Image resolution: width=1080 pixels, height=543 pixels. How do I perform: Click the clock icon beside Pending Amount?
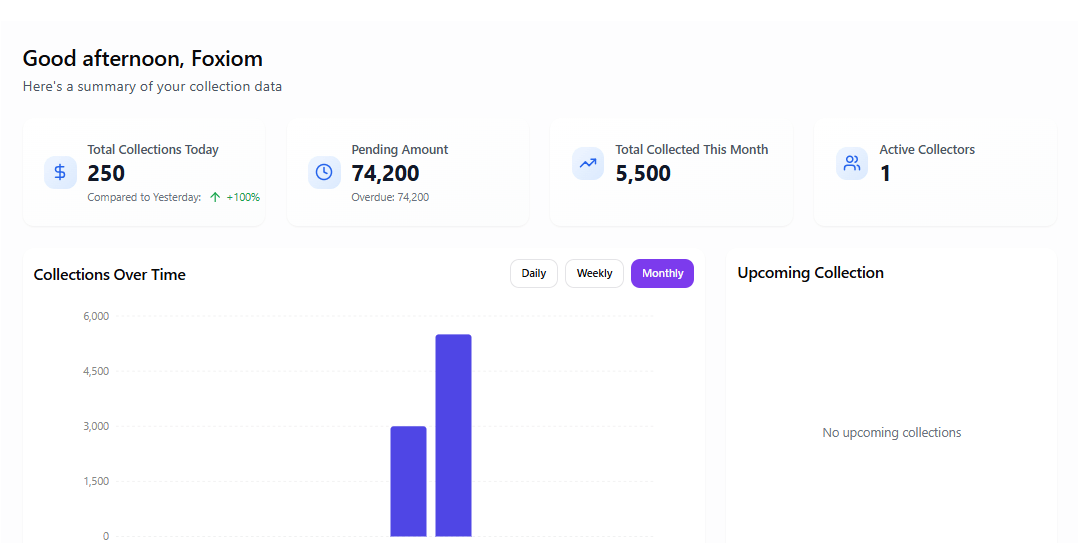[x=324, y=172]
